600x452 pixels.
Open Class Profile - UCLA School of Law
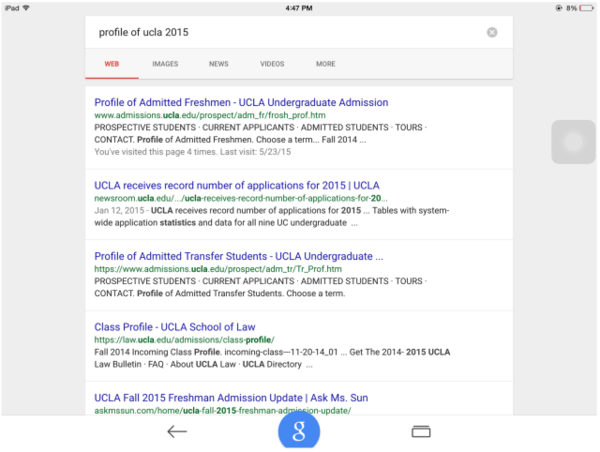[175, 327]
